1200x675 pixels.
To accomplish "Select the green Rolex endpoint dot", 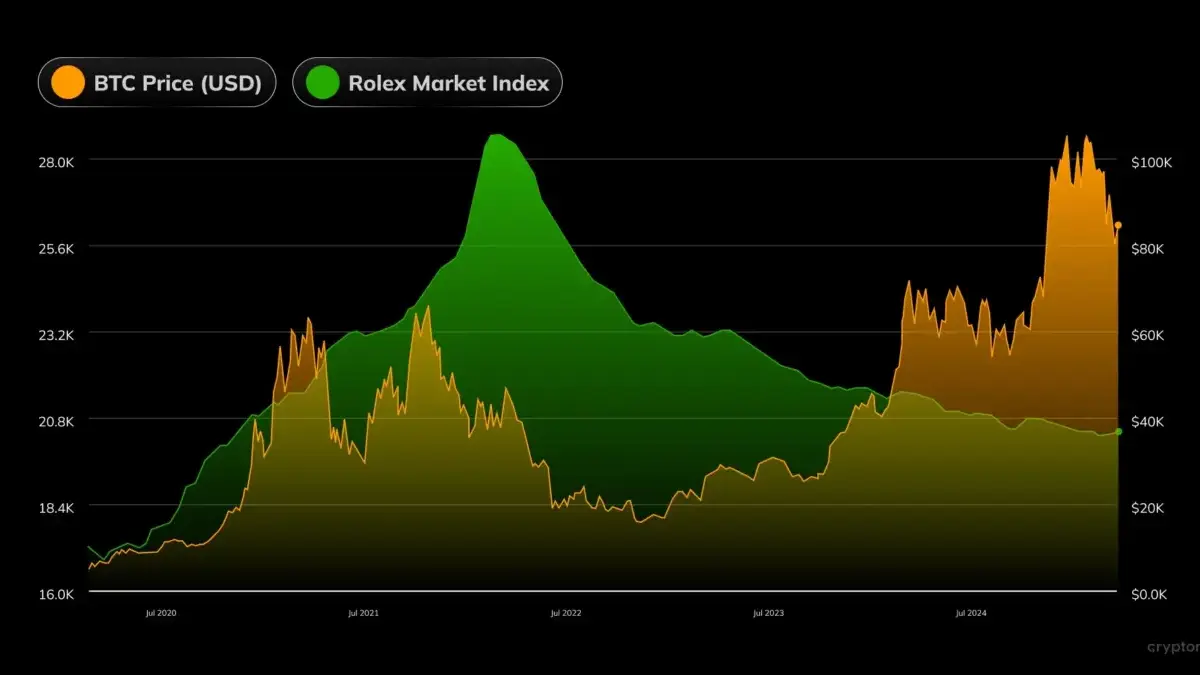I will [x=1118, y=431].
